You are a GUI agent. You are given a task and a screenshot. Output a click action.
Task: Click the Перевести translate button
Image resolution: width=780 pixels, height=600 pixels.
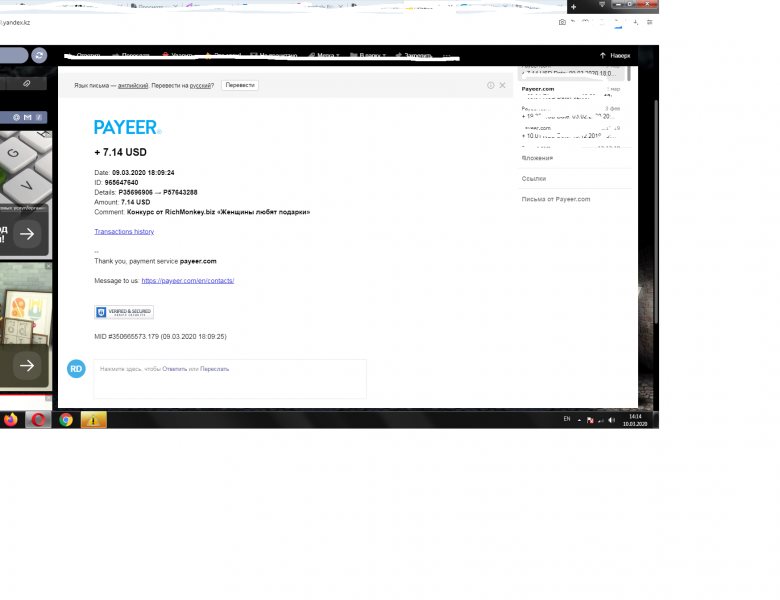pos(240,85)
